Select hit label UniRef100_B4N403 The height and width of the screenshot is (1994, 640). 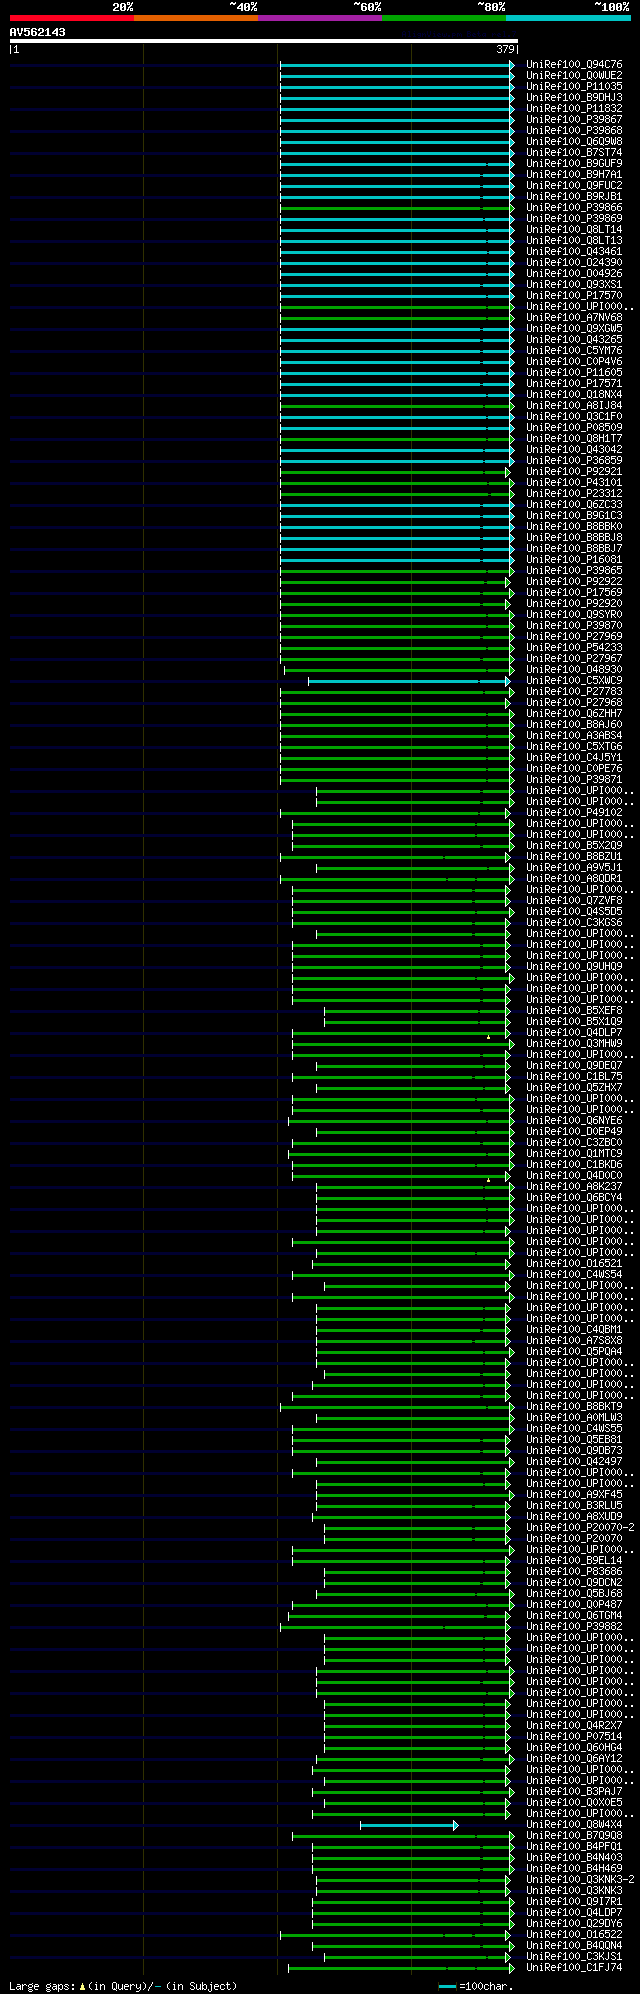coord(574,1858)
